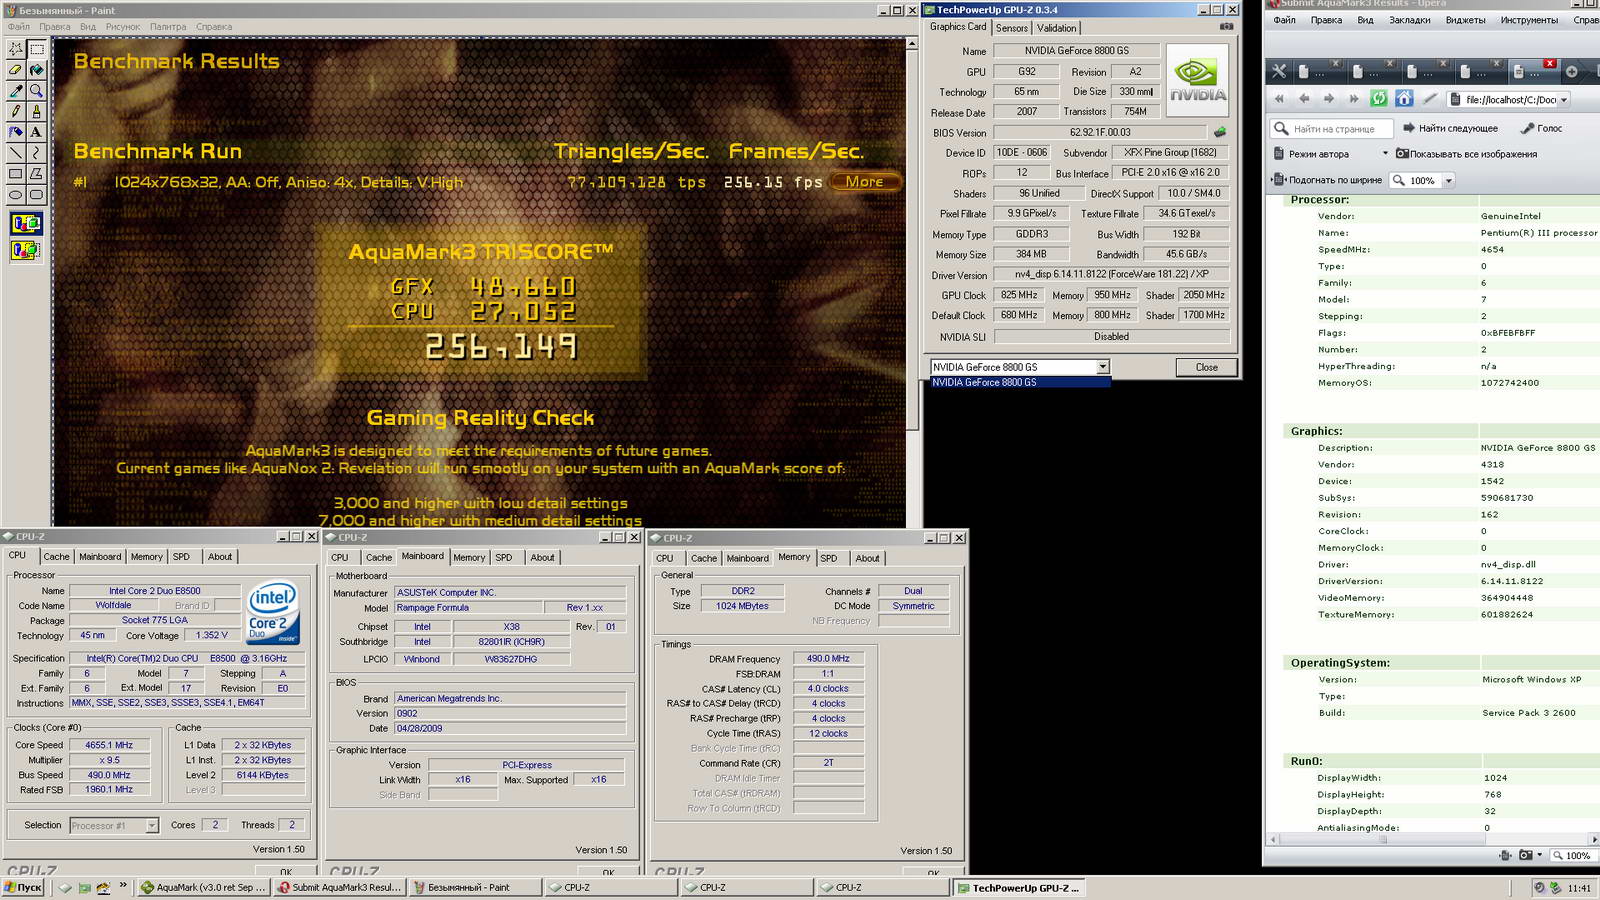Select the Rectangle shape tool in Paint
1600x900 pixels.
pos(16,174)
